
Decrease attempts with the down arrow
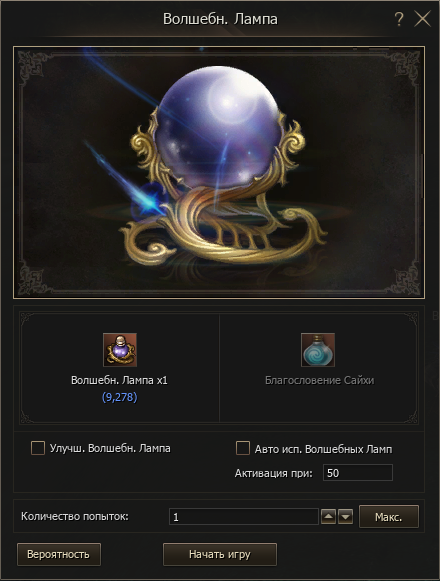point(345,517)
